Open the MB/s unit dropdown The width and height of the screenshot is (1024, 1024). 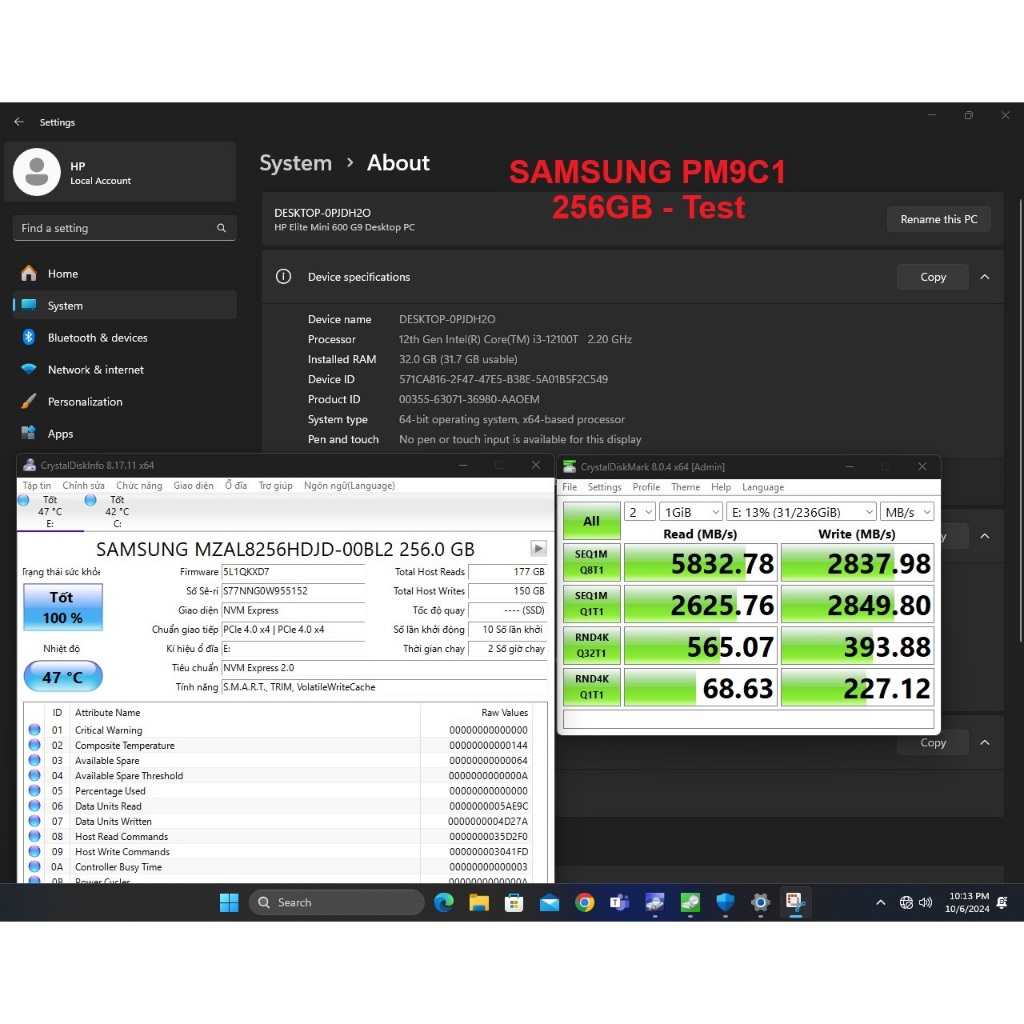(907, 512)
